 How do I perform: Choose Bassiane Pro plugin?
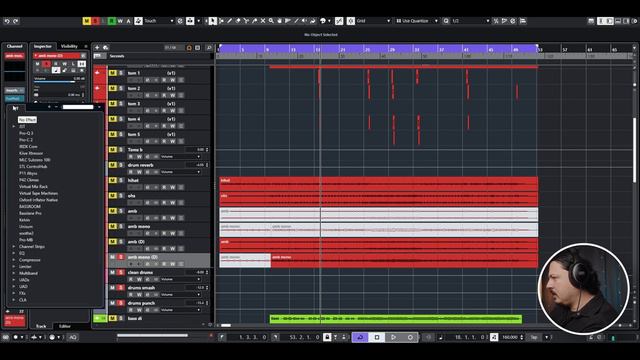pyautogui.click(x=30, y=213)
